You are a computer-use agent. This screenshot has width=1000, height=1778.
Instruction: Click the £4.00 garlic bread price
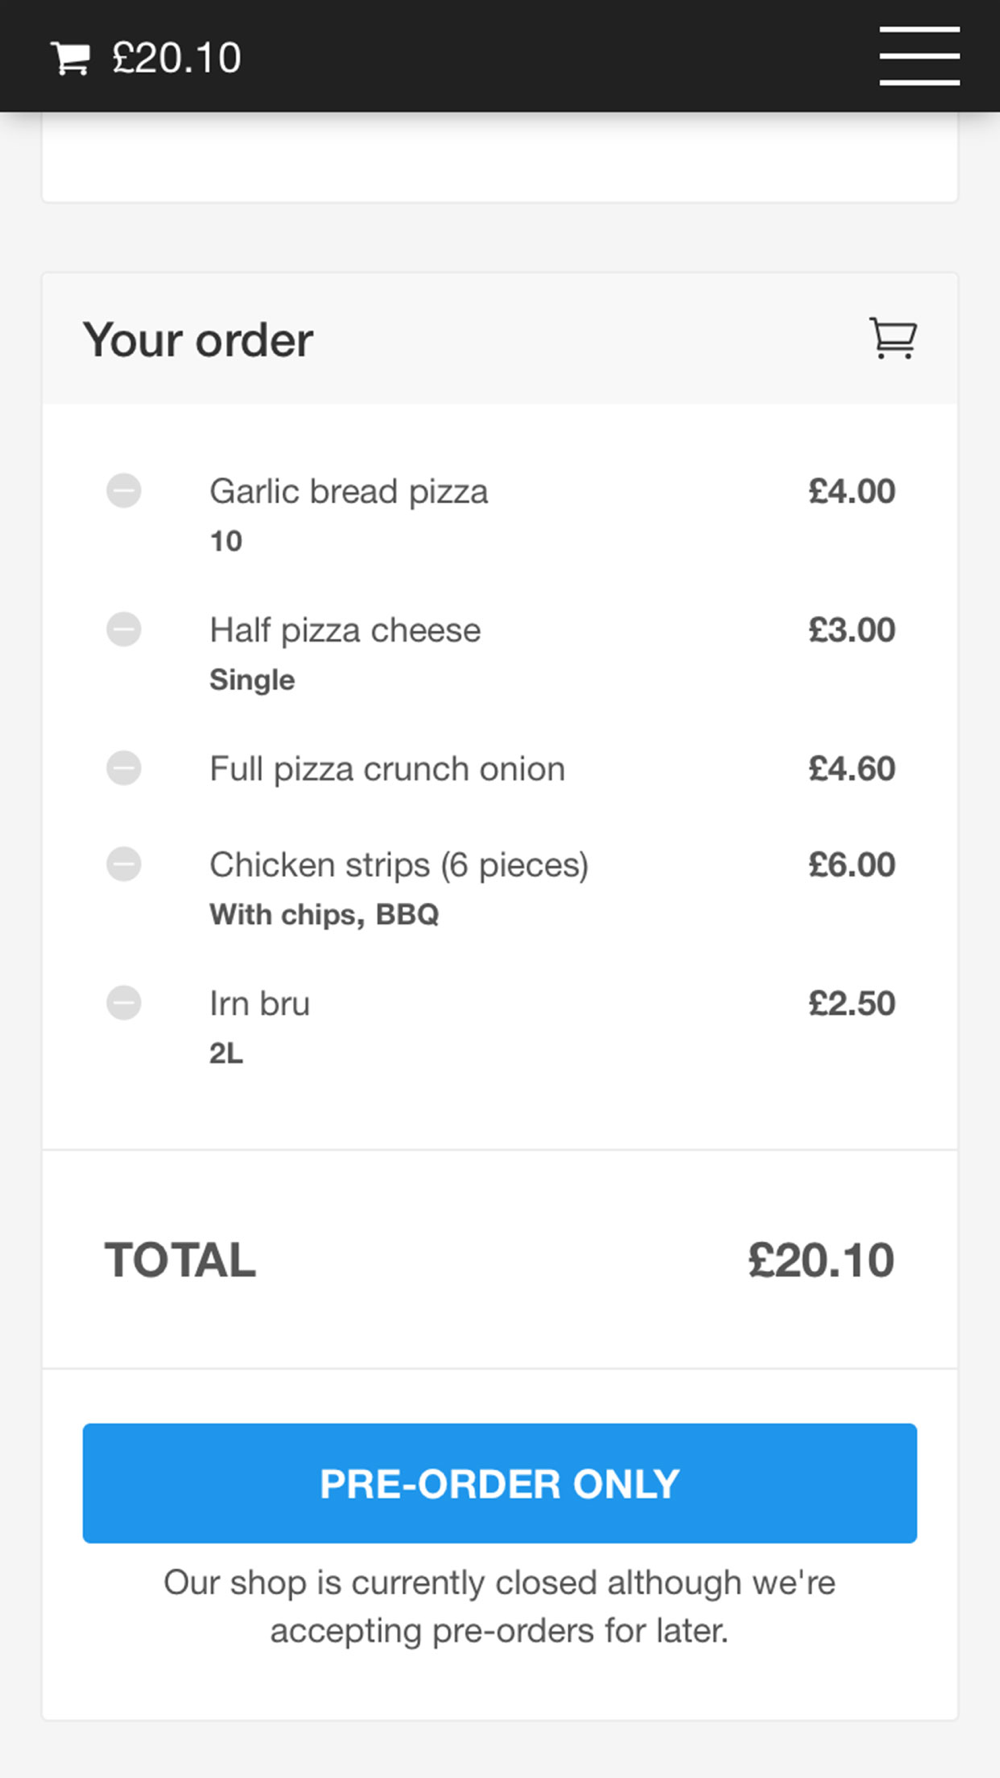pos(851,491)
